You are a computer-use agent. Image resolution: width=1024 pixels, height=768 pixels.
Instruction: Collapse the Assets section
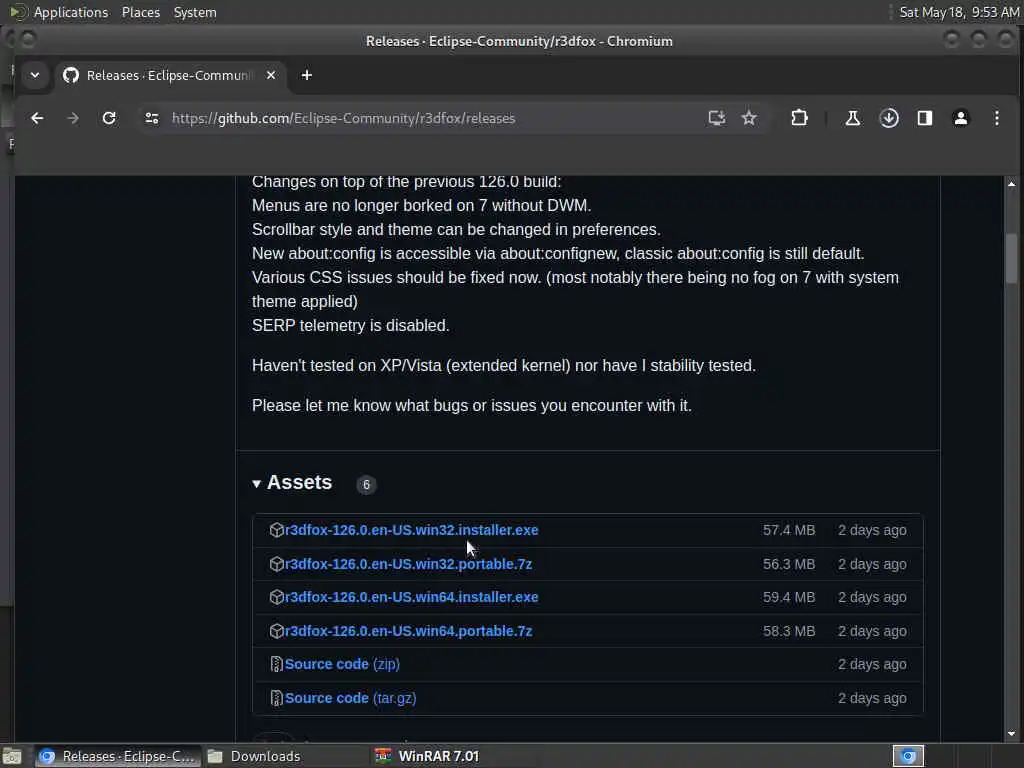tap(292, 483)
